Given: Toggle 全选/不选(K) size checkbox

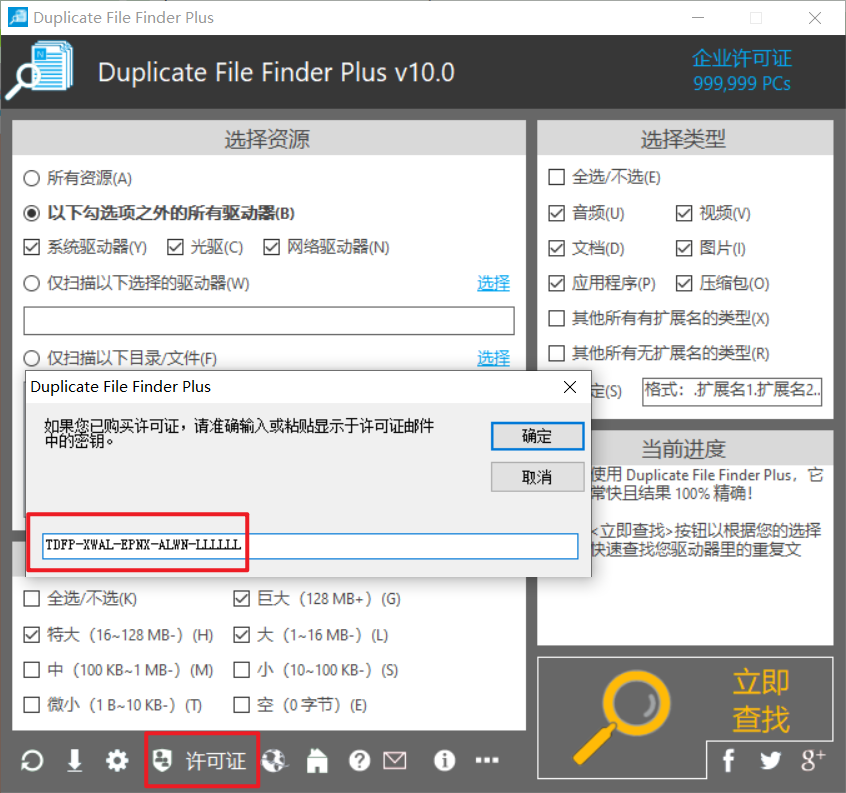Looking at the screenshot, I should pos(32,598).
